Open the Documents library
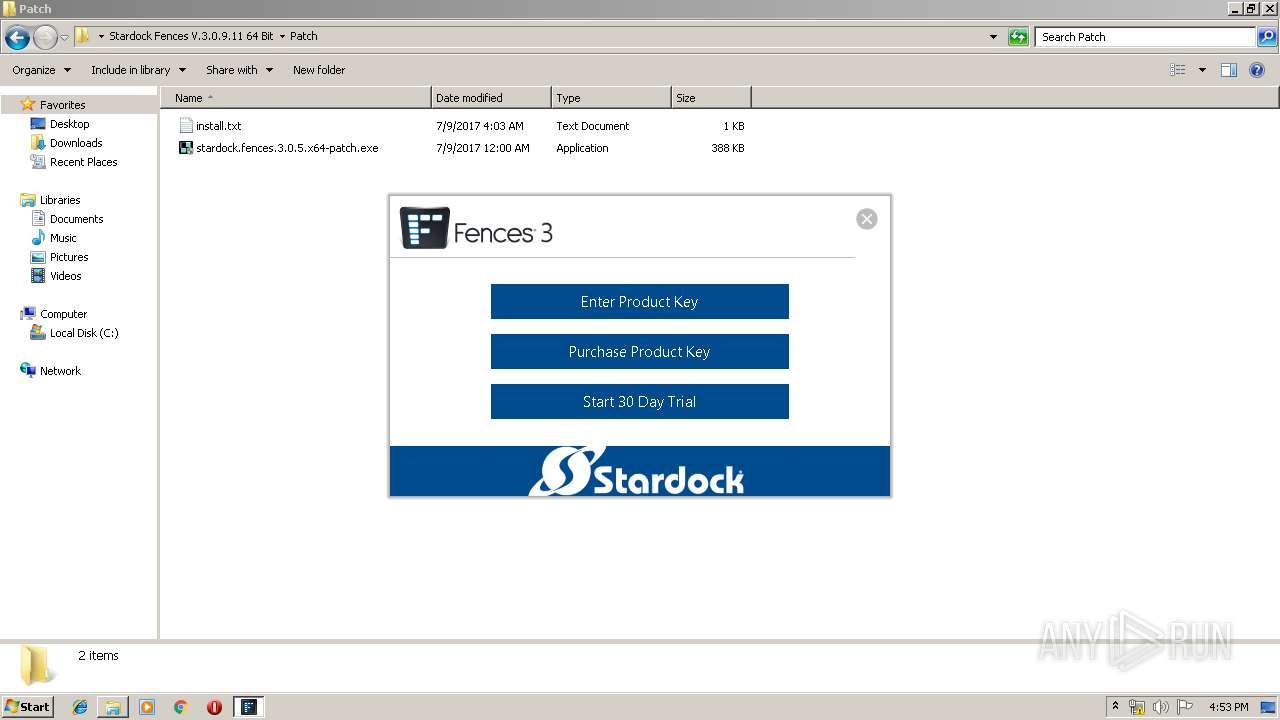Screen dimensions: 1280x720 click(x=76, y=219)
